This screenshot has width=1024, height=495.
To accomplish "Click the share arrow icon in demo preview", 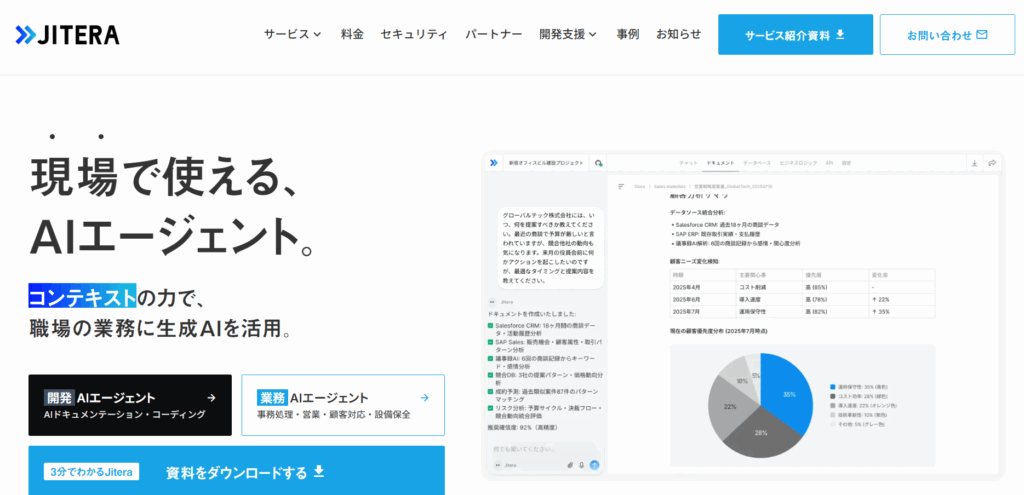I will [992, 163].
